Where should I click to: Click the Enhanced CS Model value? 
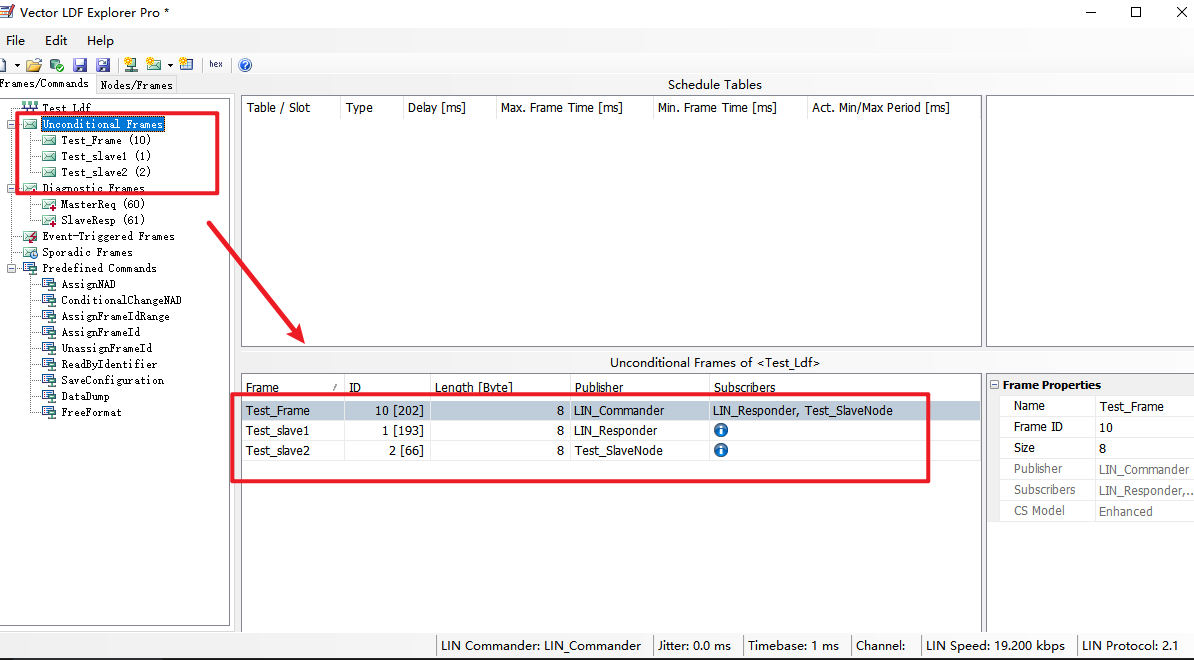point(1145,511)
